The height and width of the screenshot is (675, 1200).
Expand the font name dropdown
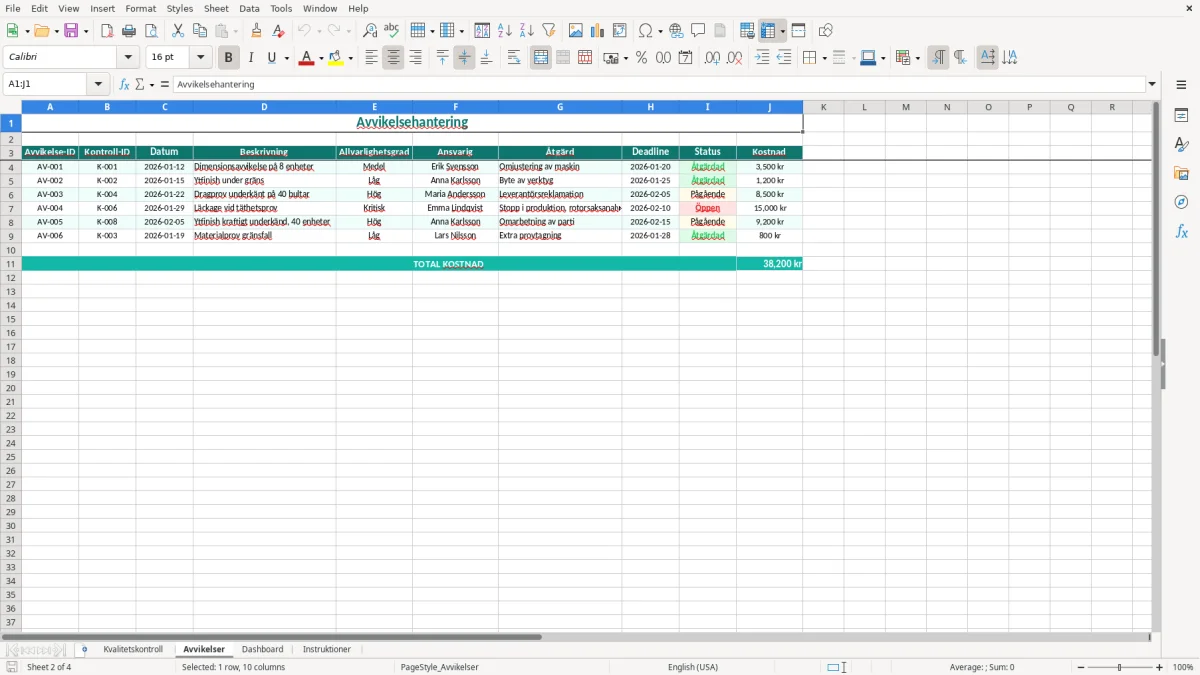coord(128,58)
